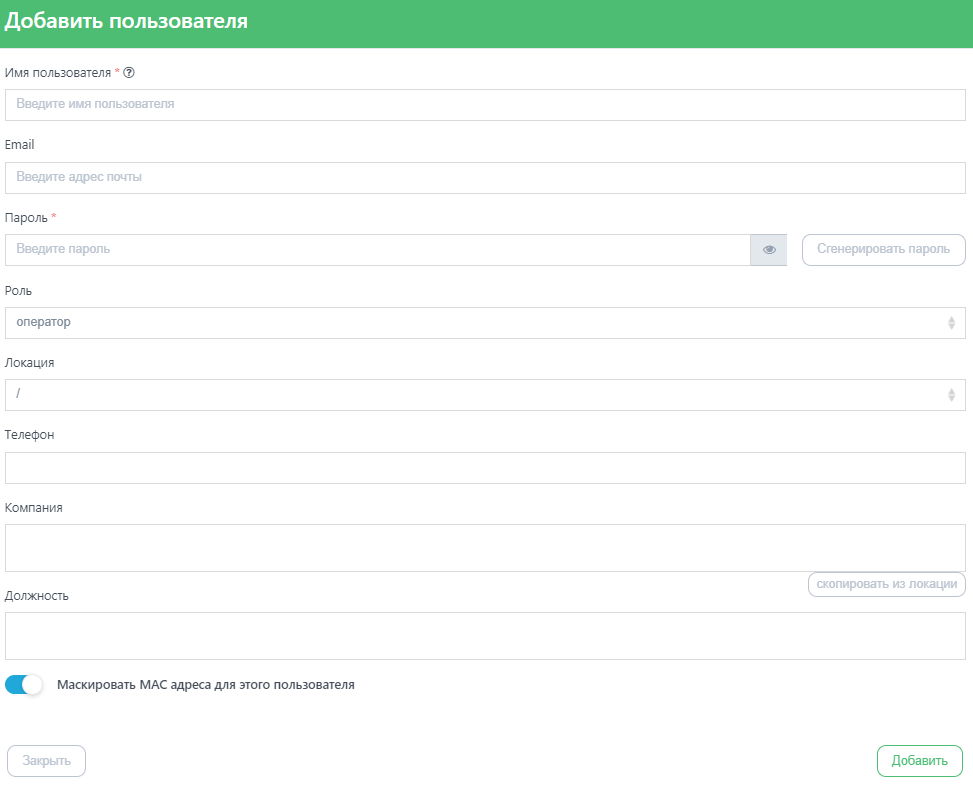Click the Должность field label
Image resolution: width=973 pixels, height=785 pixels.
37,596
